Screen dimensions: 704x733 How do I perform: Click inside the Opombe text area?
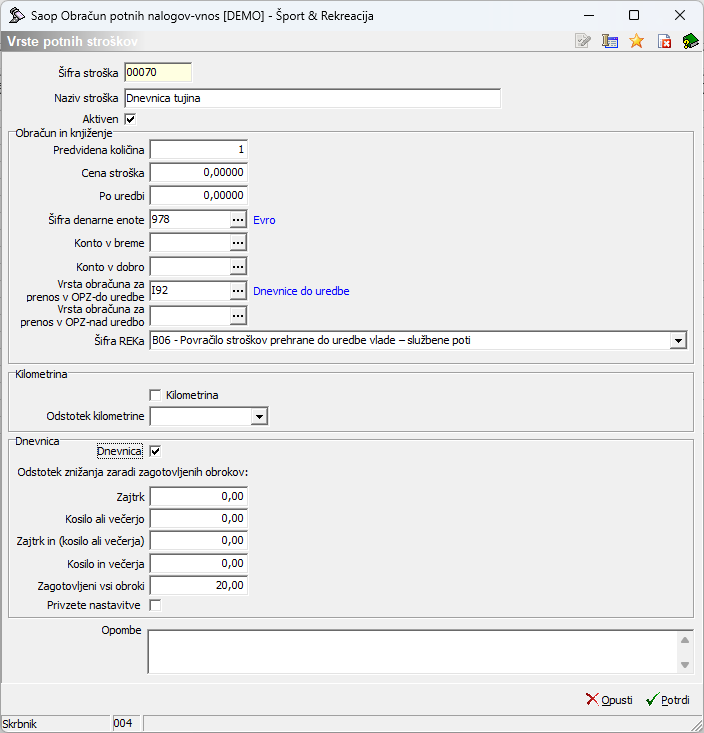pyautogui.click(x=413, y=652)
